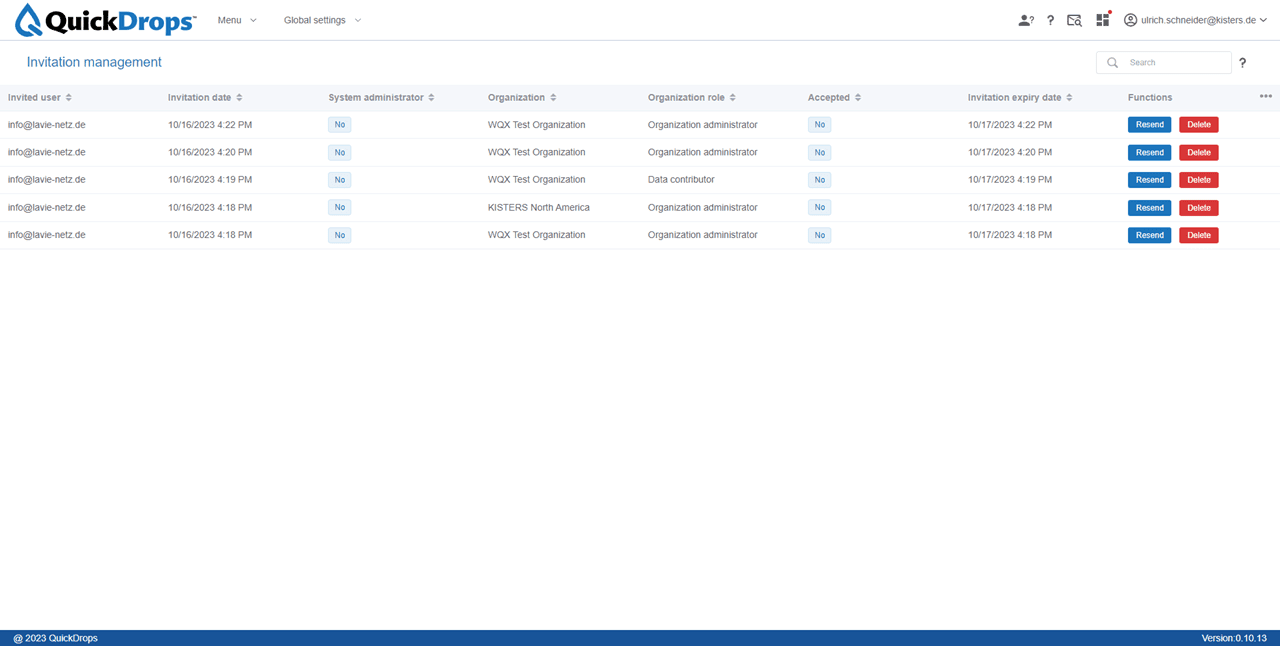Click the QuickDrops logo
Screen dimensions: 1280x646
point(106,19)
